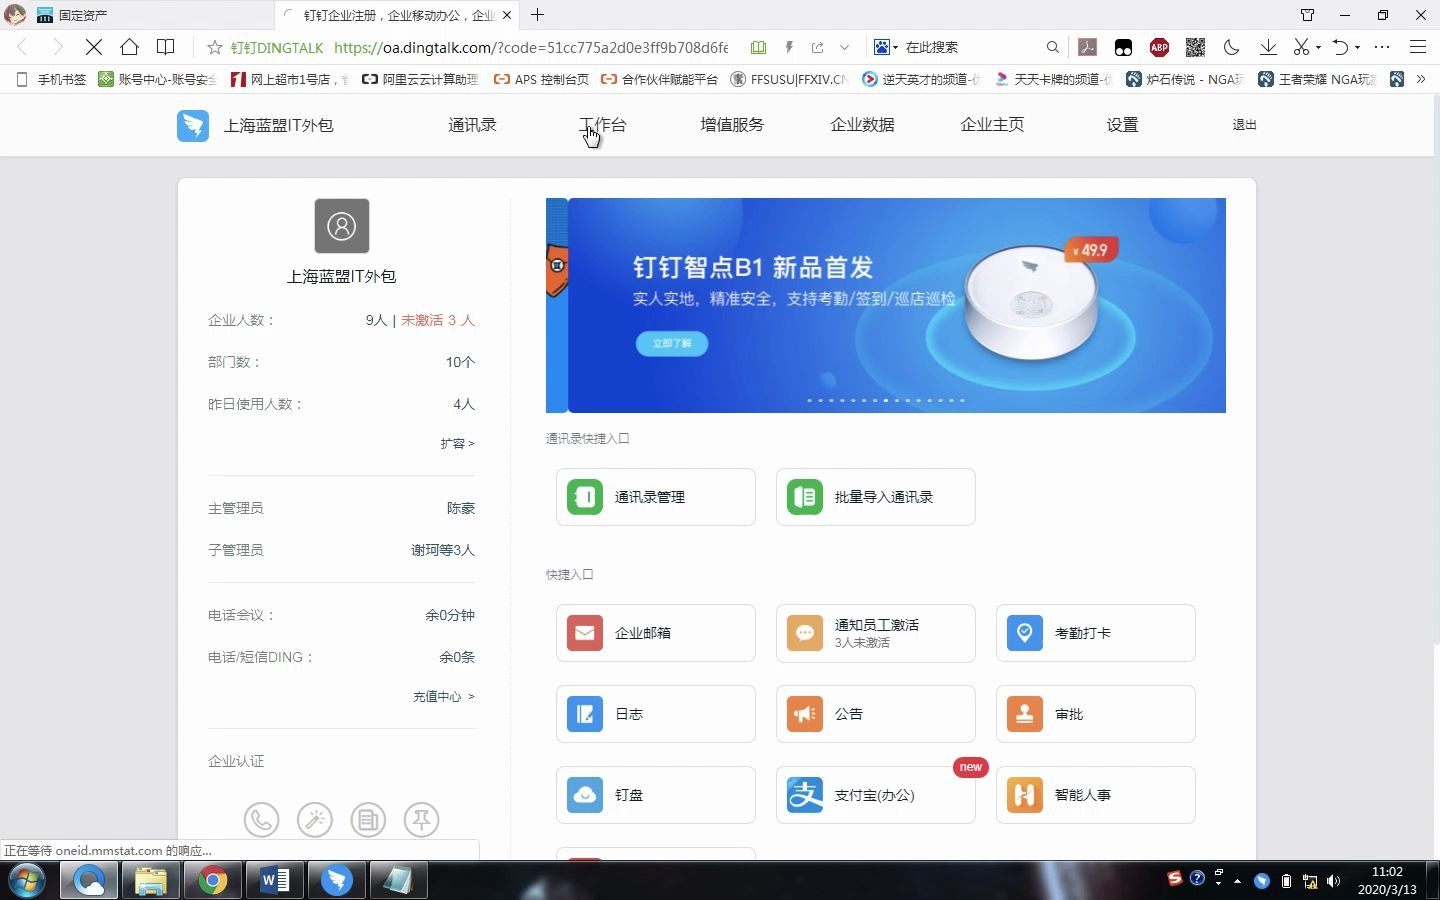The height and width of the screenshot is (900, 1440).
Task: Open the 充值中心 > link
Action: tap(443, 696)
